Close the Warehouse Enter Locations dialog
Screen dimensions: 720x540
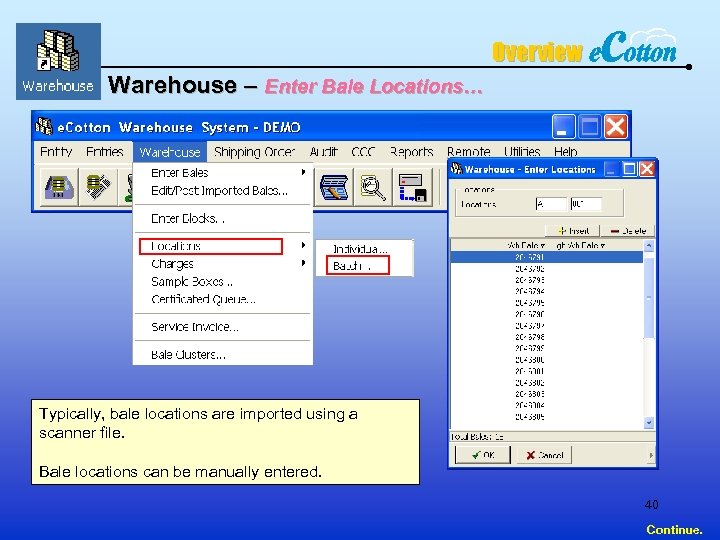click(x=647, y=169)
